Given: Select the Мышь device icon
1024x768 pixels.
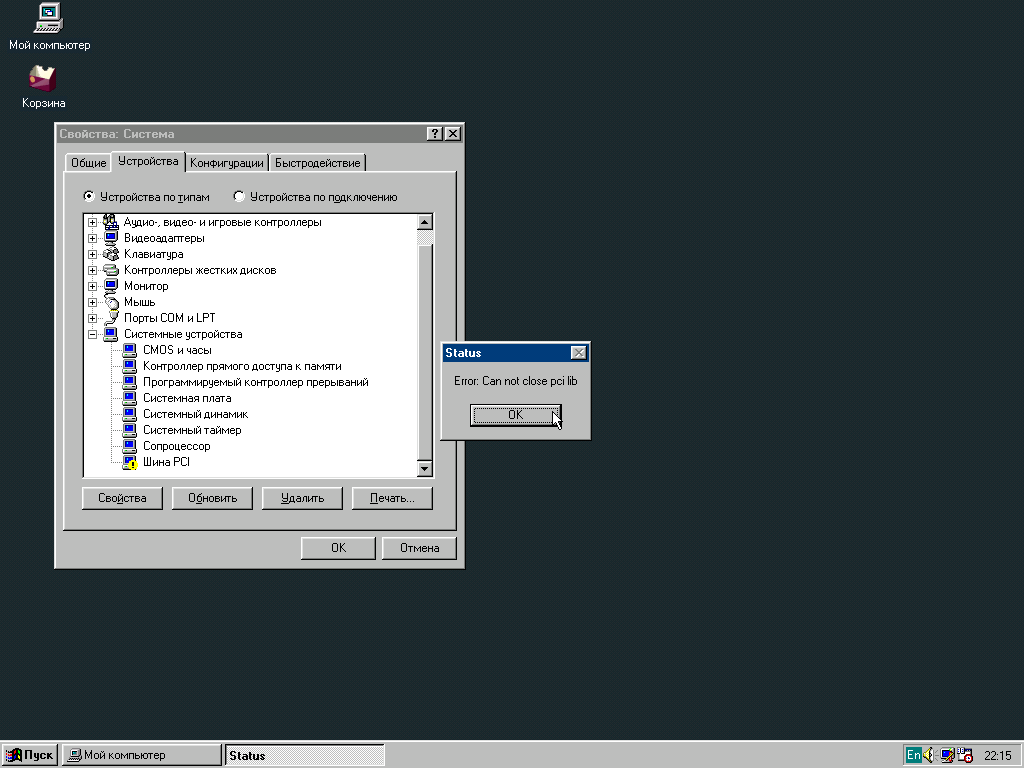Looking at the screenshot, I should (110, 302).
